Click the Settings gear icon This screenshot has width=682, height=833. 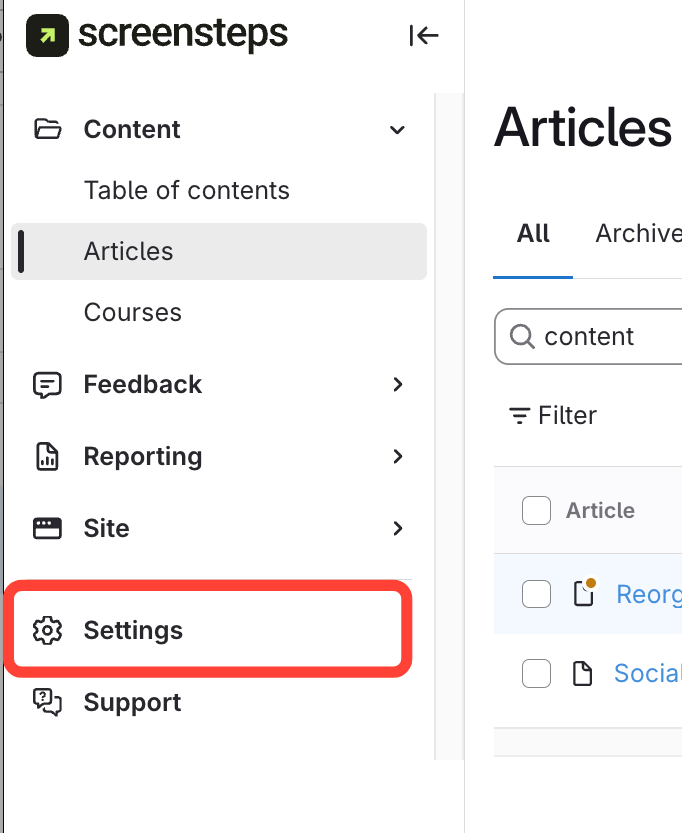pyautogui.click(x=47, y=631)
